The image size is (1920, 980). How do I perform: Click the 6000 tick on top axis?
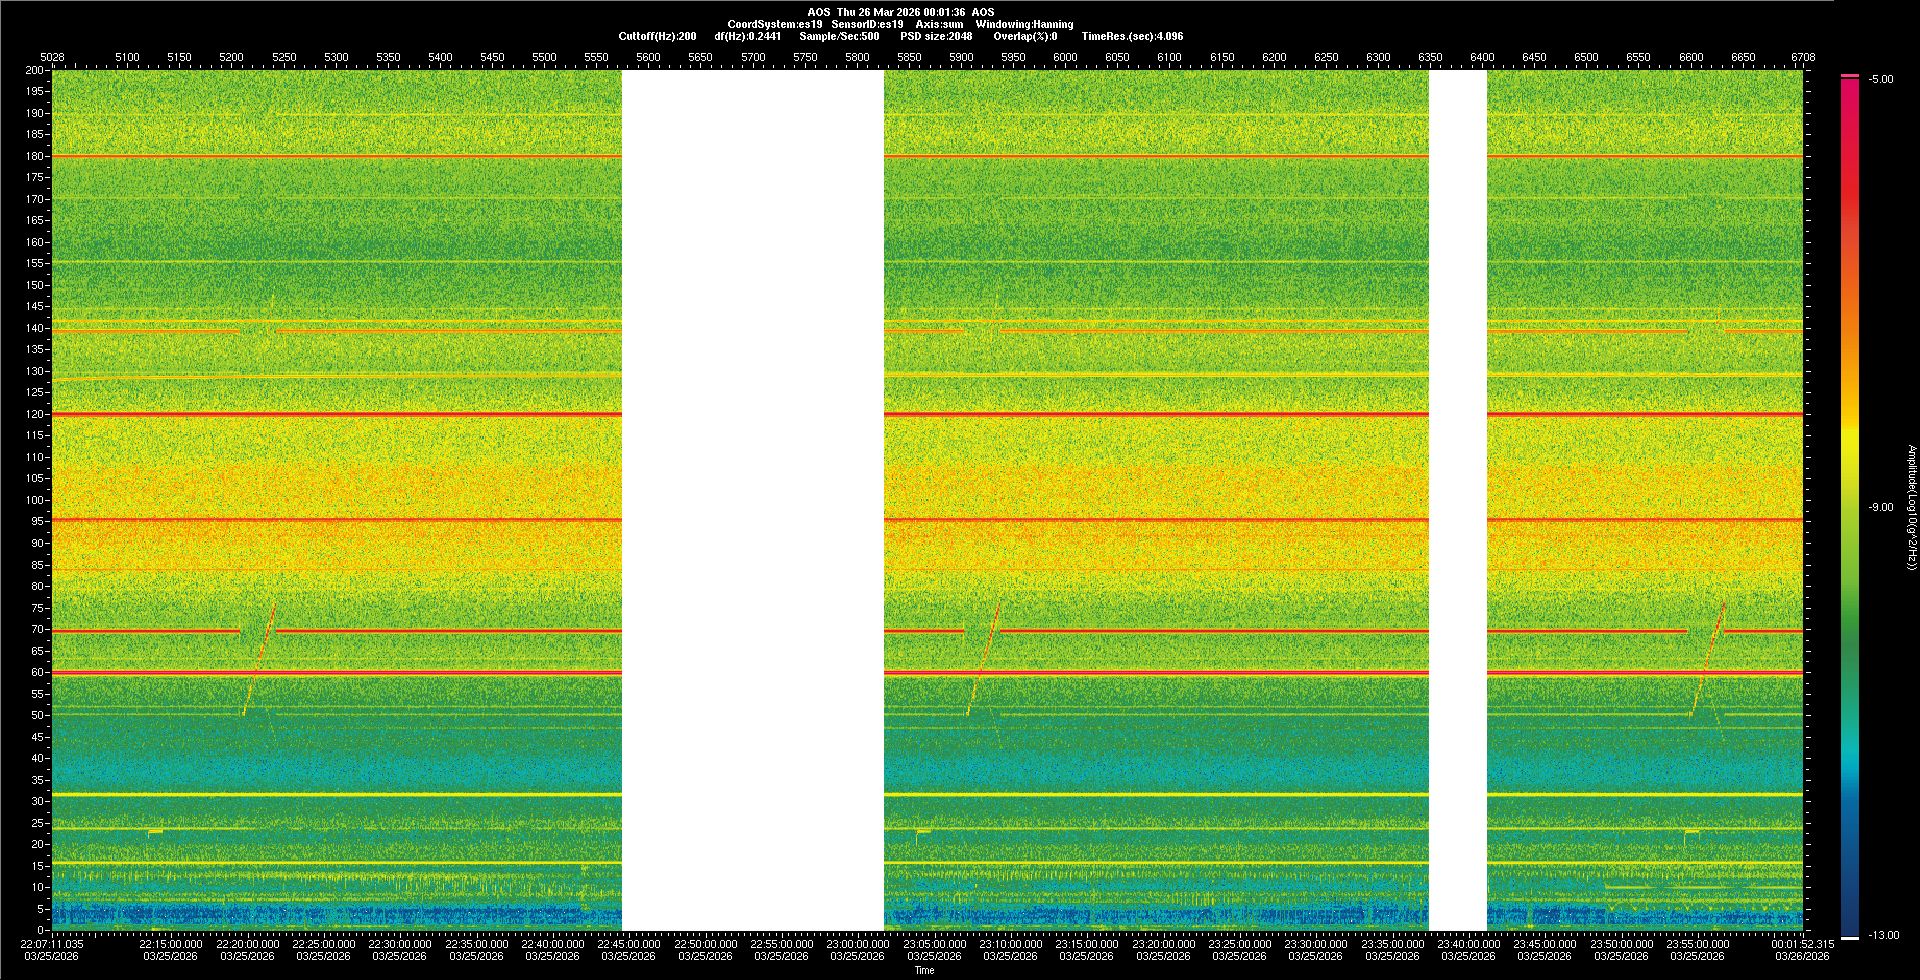pos(1065,57)
